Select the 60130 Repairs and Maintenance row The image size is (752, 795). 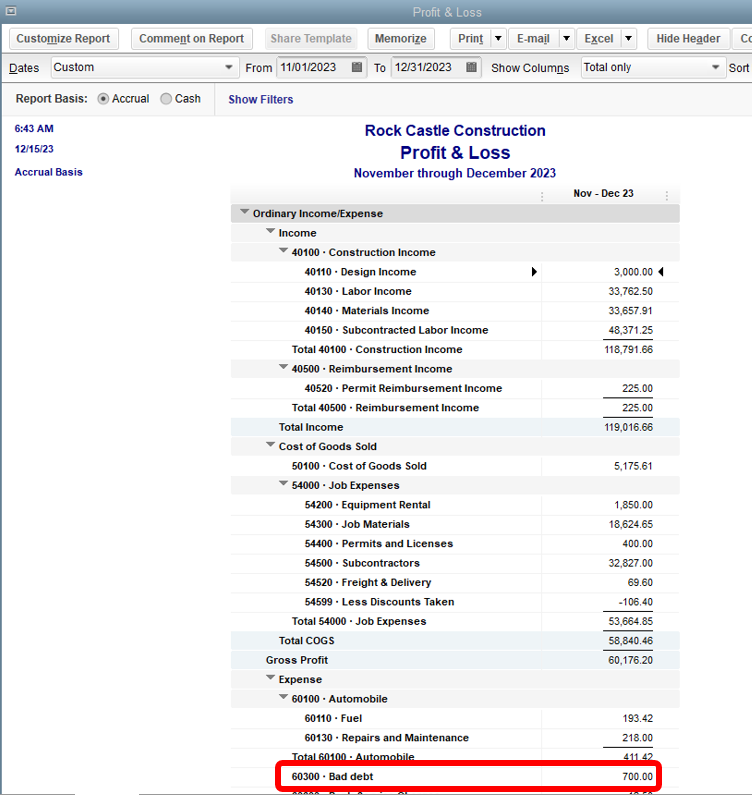point(455,738)
